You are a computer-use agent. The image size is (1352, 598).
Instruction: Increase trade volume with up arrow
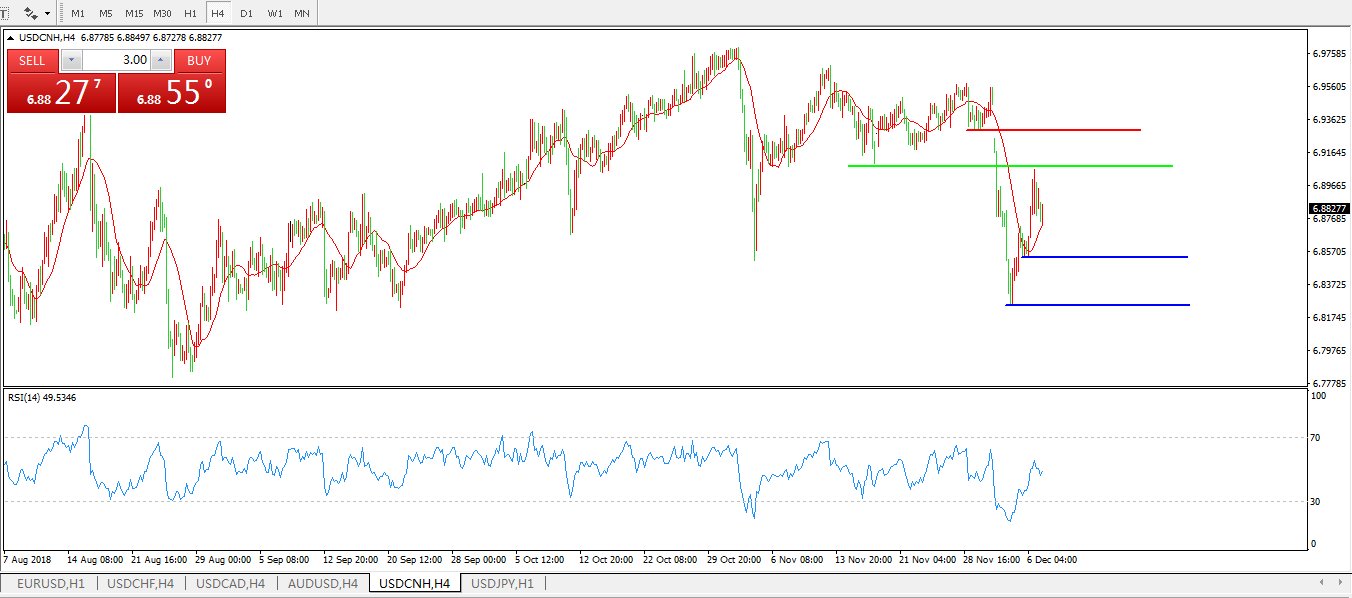tap(162, 60)
